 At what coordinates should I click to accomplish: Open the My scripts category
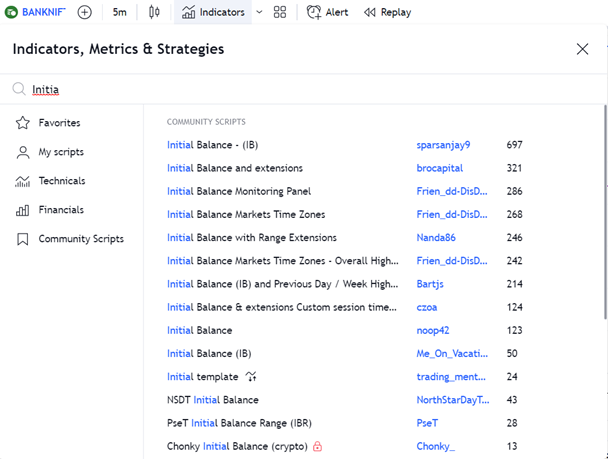tap(50, 152)
